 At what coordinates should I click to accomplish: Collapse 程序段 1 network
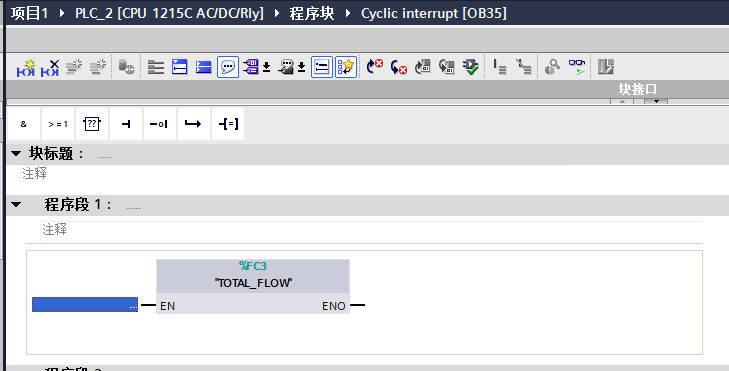(x=16, y=204)
